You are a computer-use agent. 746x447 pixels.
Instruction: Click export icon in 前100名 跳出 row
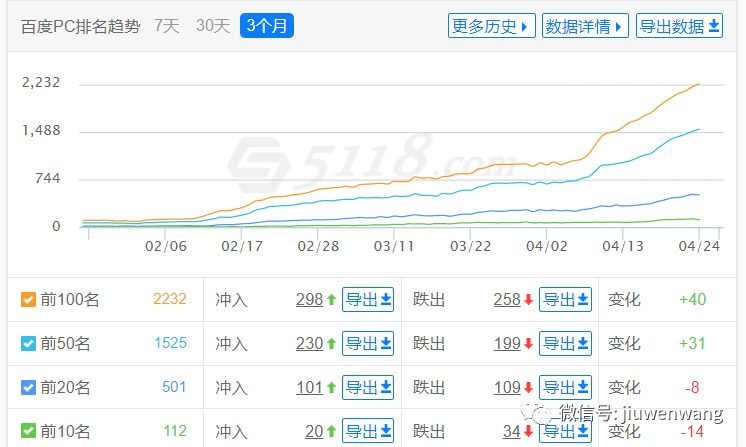(x=566, y=300)
